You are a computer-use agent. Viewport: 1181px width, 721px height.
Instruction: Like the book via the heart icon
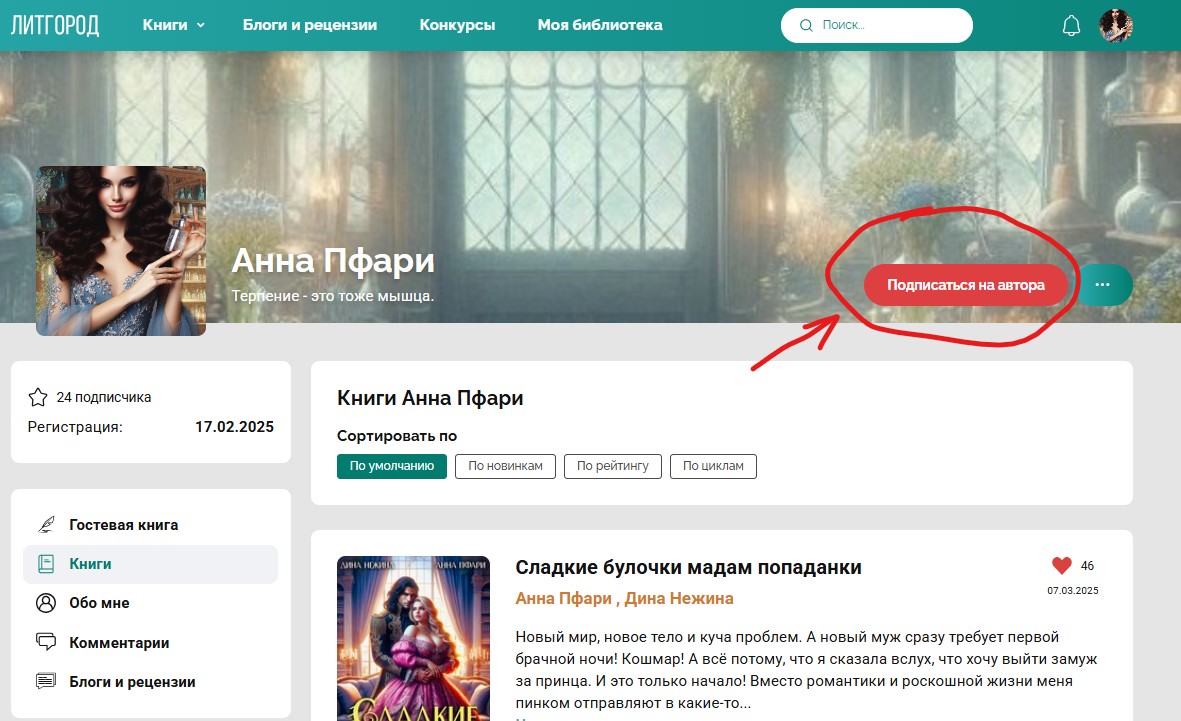(1061, 566)
